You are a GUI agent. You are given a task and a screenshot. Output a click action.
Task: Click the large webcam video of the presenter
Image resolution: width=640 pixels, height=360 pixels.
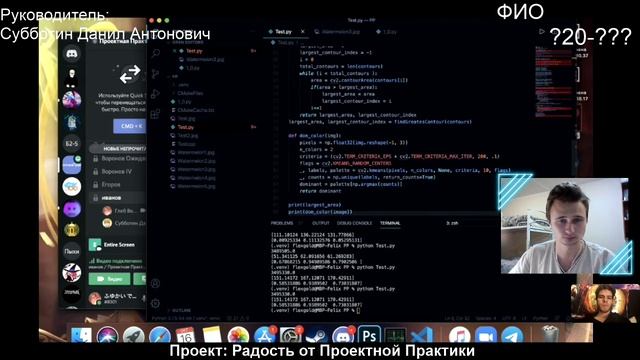coord(564,226)
